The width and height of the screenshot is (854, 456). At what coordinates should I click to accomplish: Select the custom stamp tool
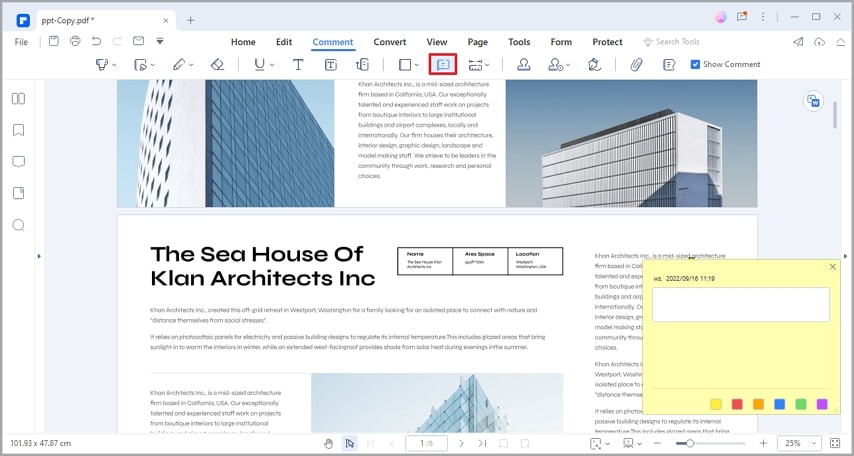pyautogui.click(x=555, y=65)
